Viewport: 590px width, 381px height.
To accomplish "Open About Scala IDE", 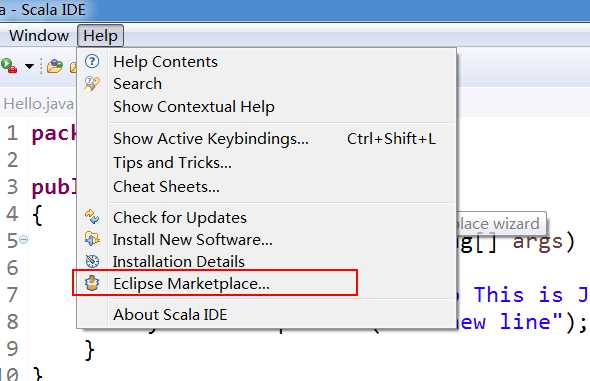I will [267, 314].
